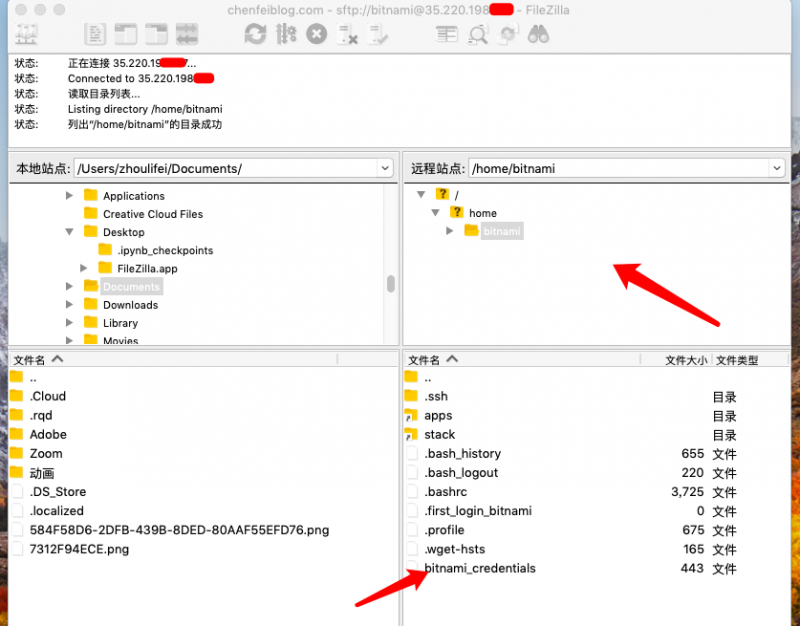Click the process queue toolbar icon

pos(286,35)
